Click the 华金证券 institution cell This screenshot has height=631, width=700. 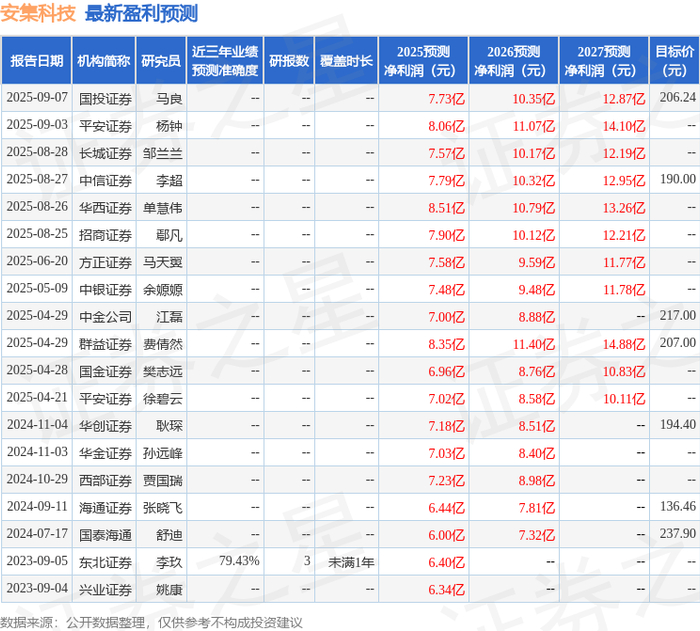(x=105, y=453)
